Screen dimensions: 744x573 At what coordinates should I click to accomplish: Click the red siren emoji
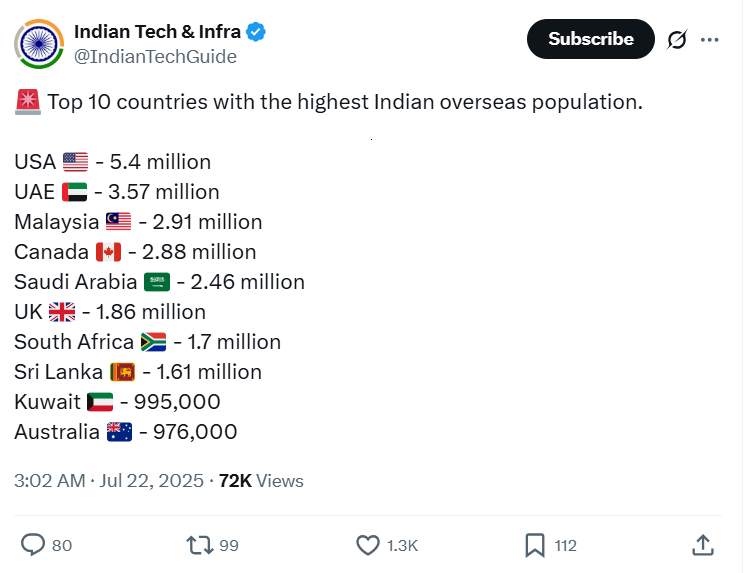pos(28,102)
